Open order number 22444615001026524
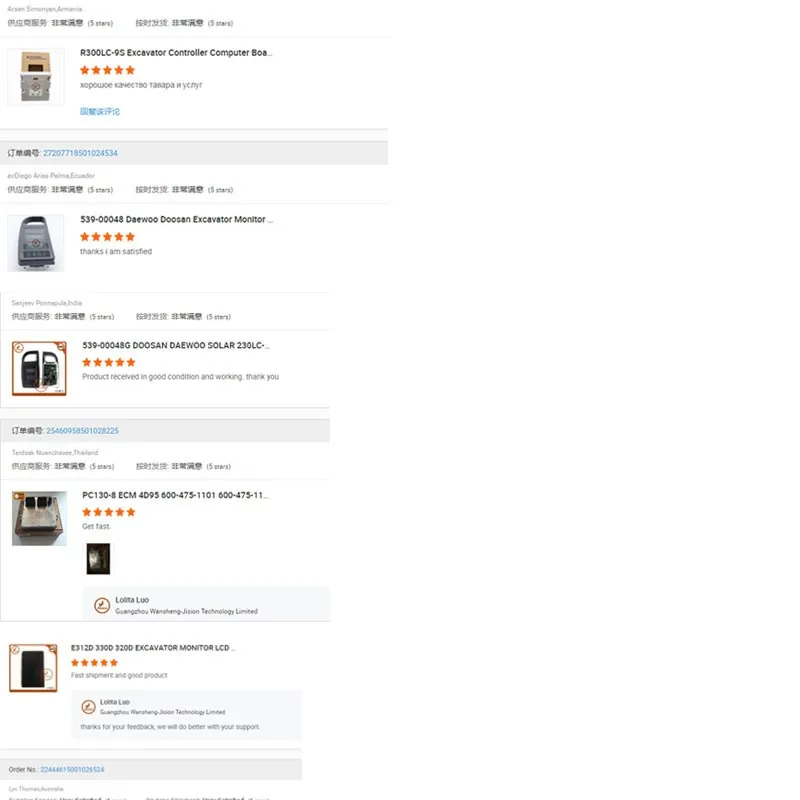The width and height of the screenshot is (800, 800). [72, 769]
